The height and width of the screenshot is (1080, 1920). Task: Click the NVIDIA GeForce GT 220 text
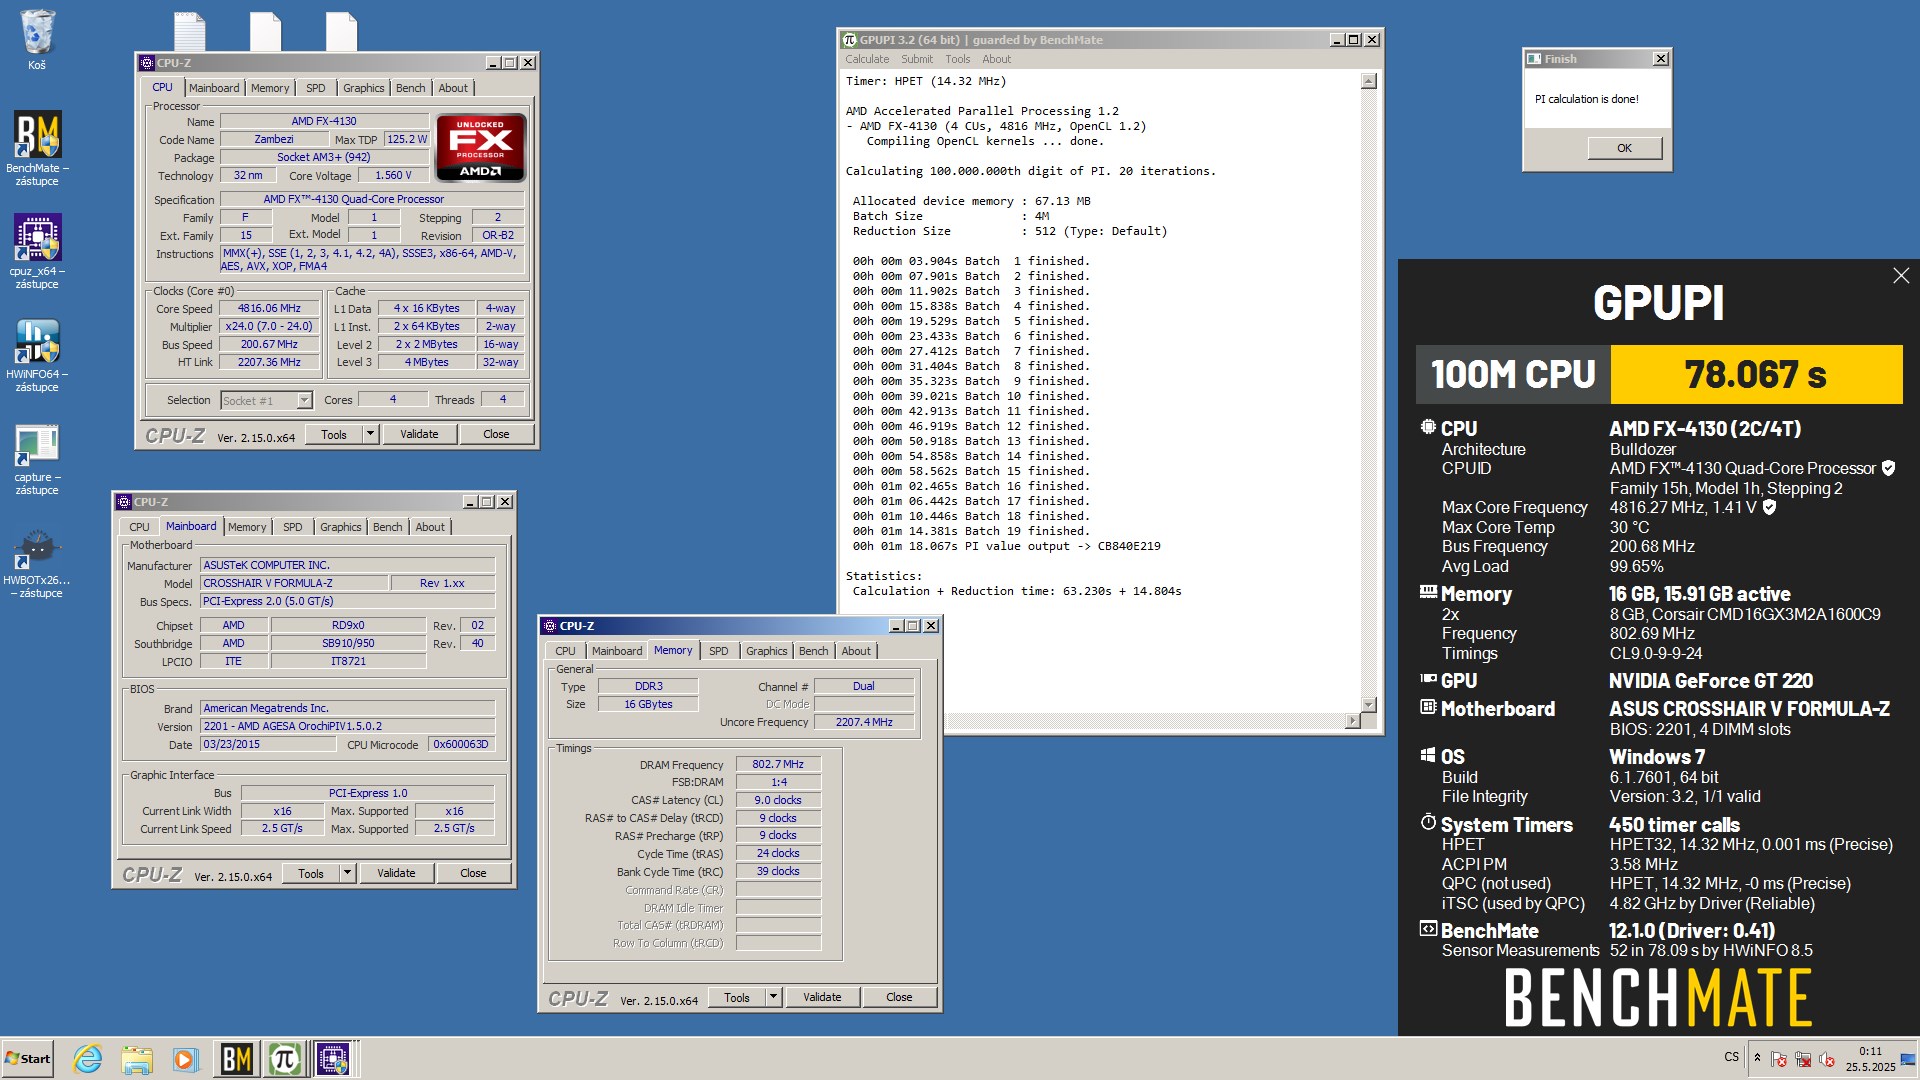[1710, 681]
